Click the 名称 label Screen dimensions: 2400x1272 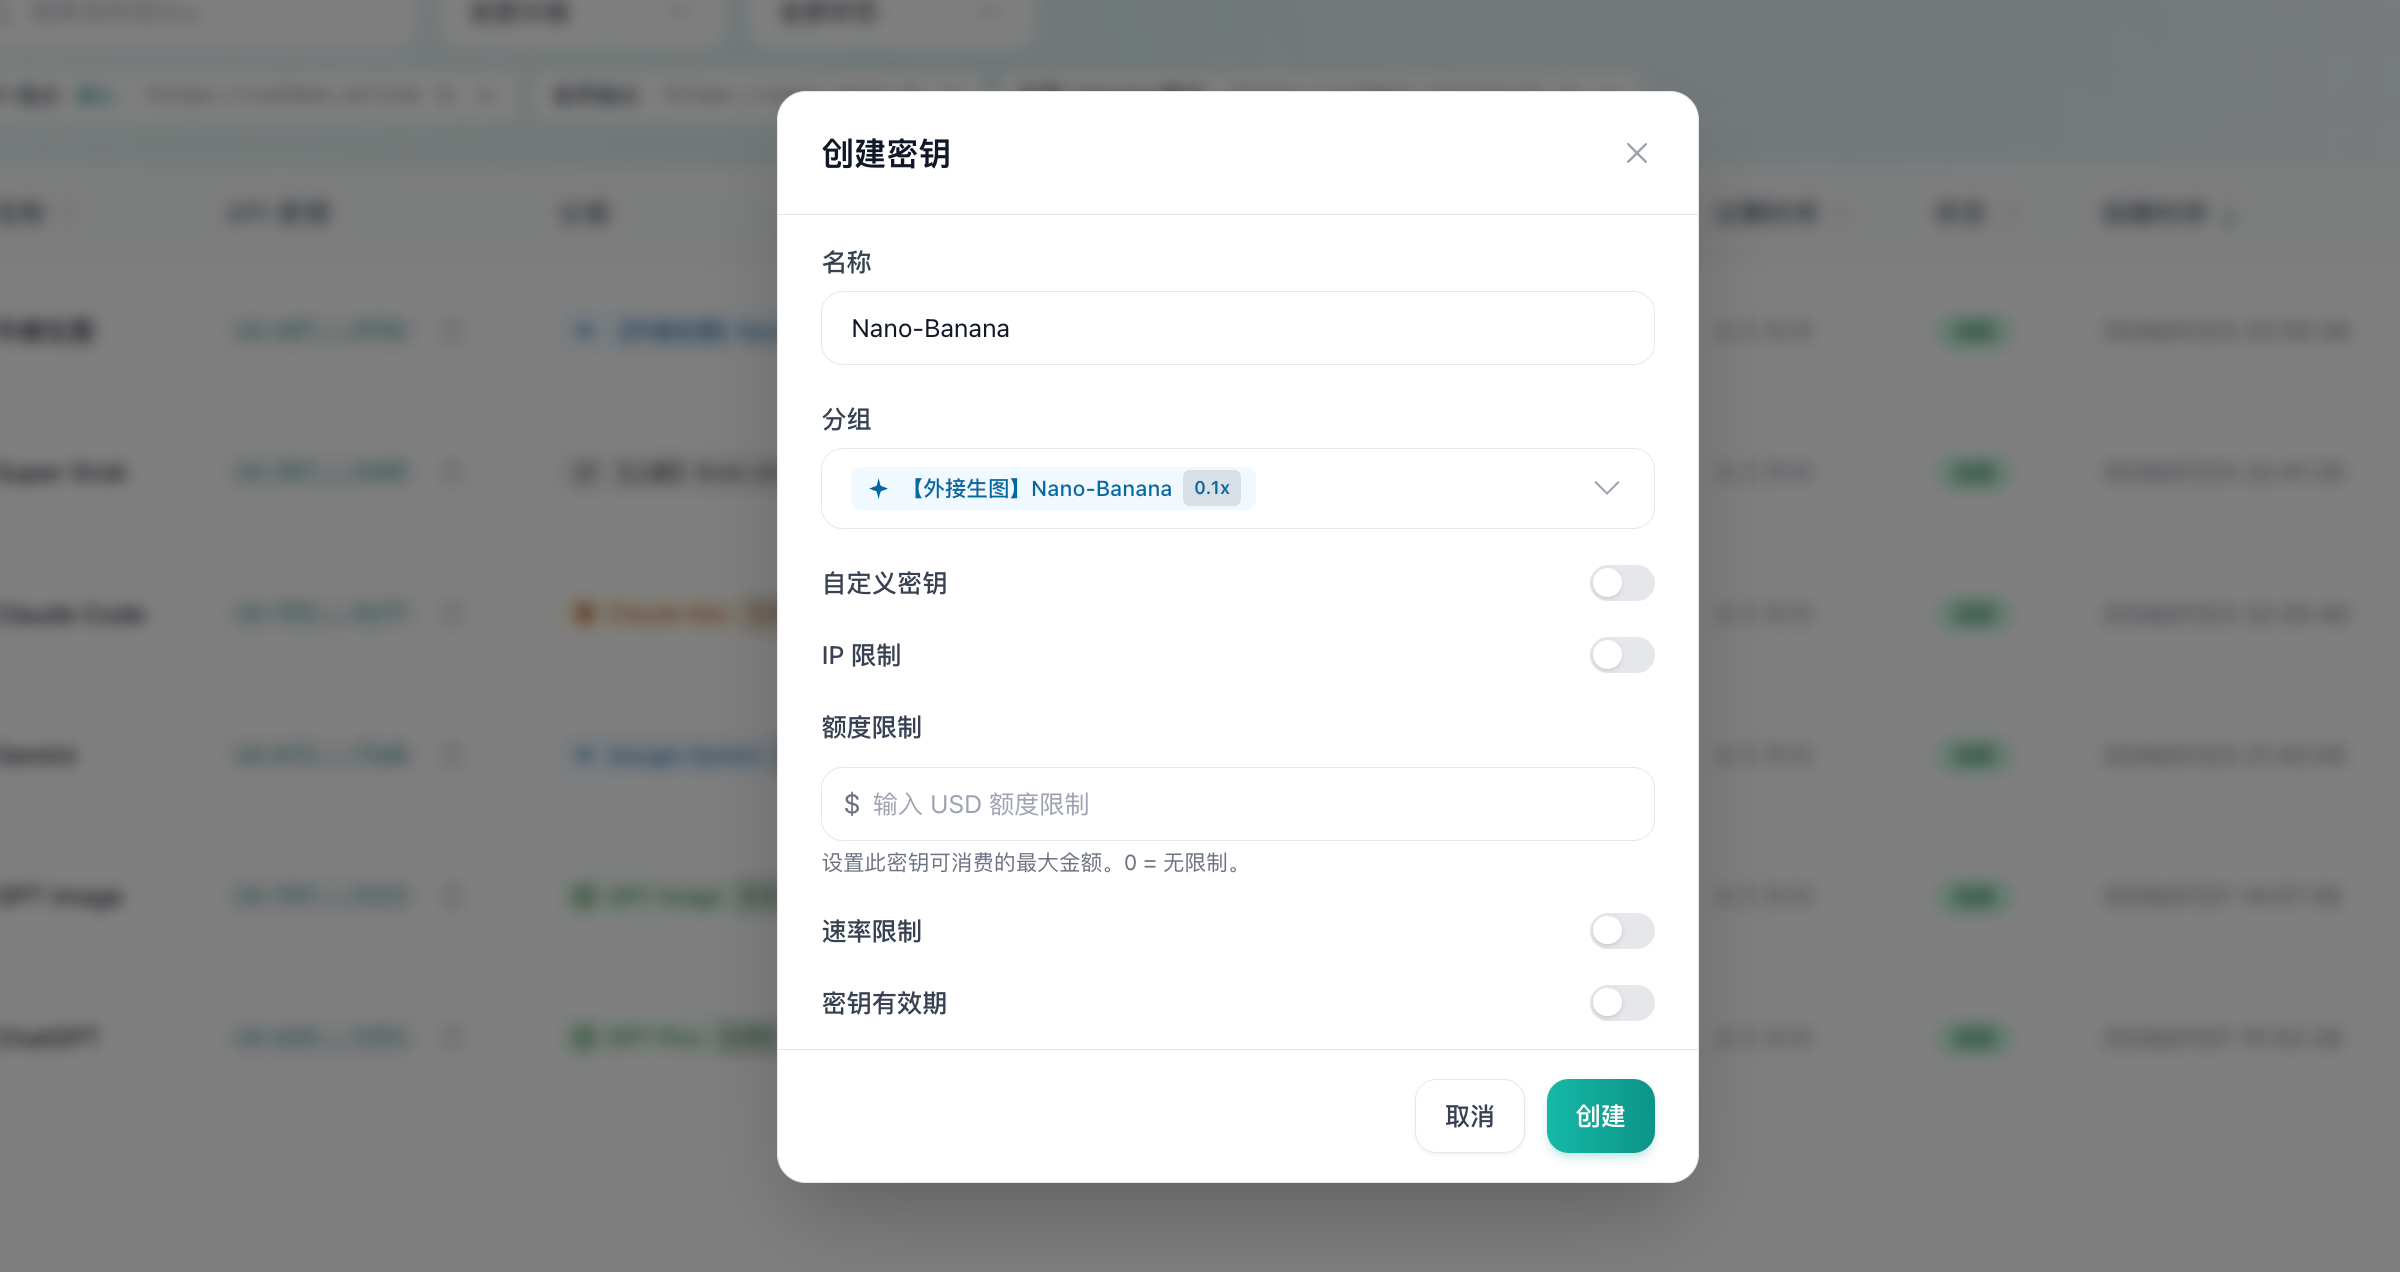[x=846, y=262]
